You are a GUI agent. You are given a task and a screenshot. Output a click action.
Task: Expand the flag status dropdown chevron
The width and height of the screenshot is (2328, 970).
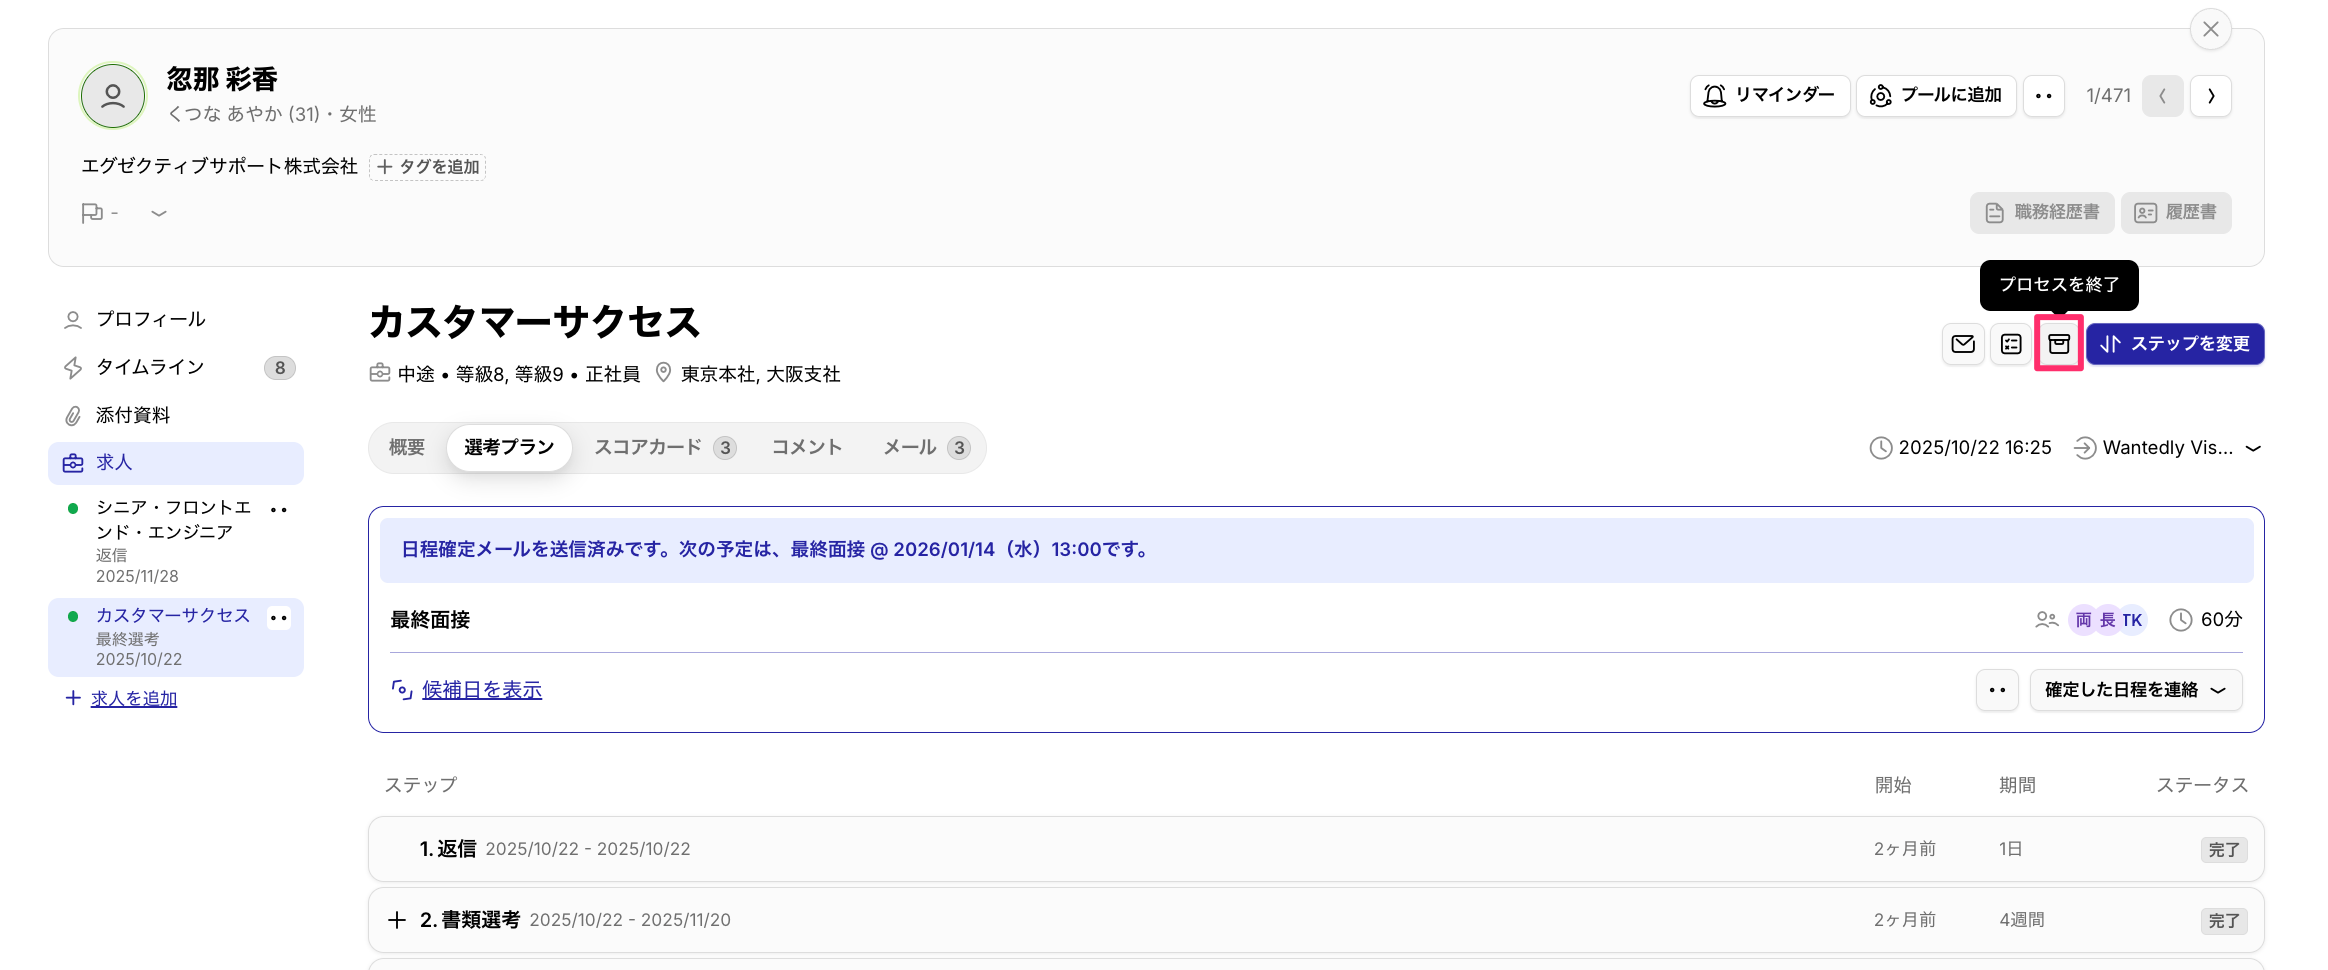[x=159, y=213]
